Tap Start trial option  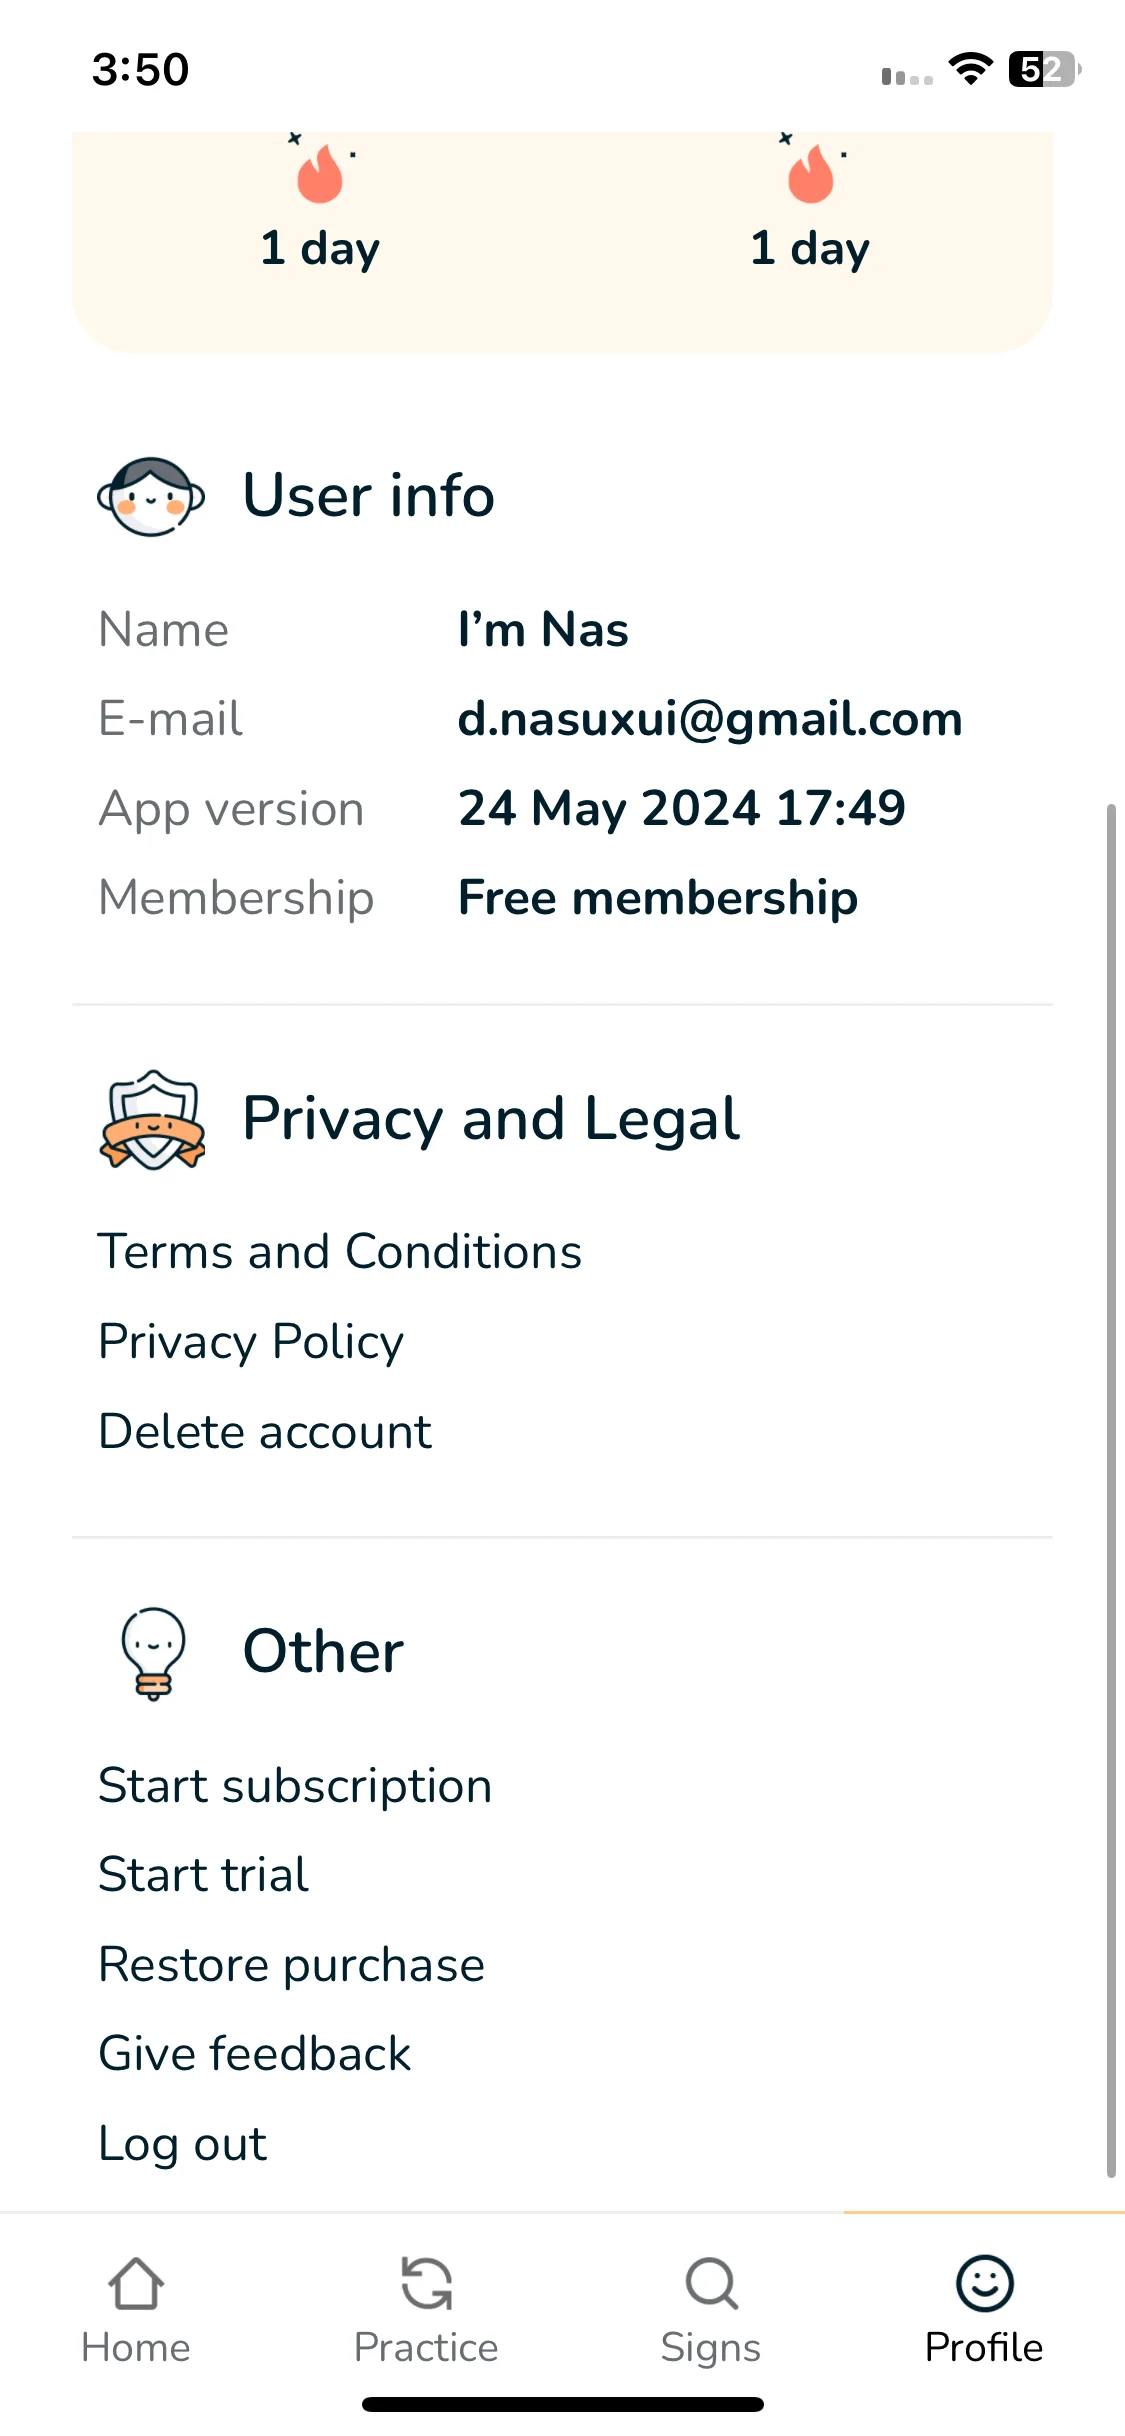click(204, 1875)
